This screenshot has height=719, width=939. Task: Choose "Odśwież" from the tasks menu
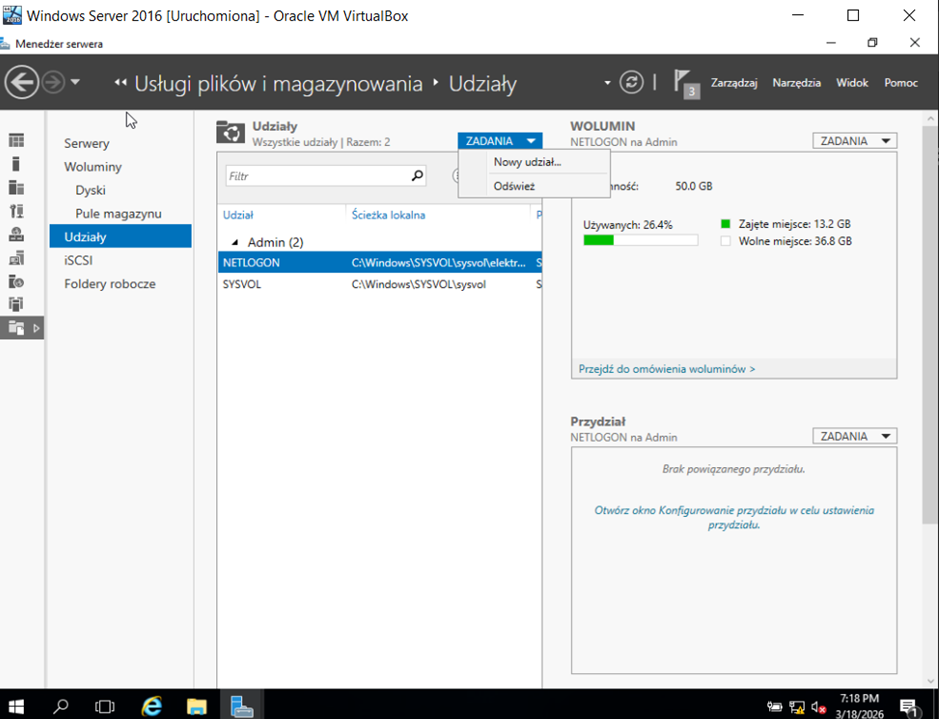pos(514,186)
